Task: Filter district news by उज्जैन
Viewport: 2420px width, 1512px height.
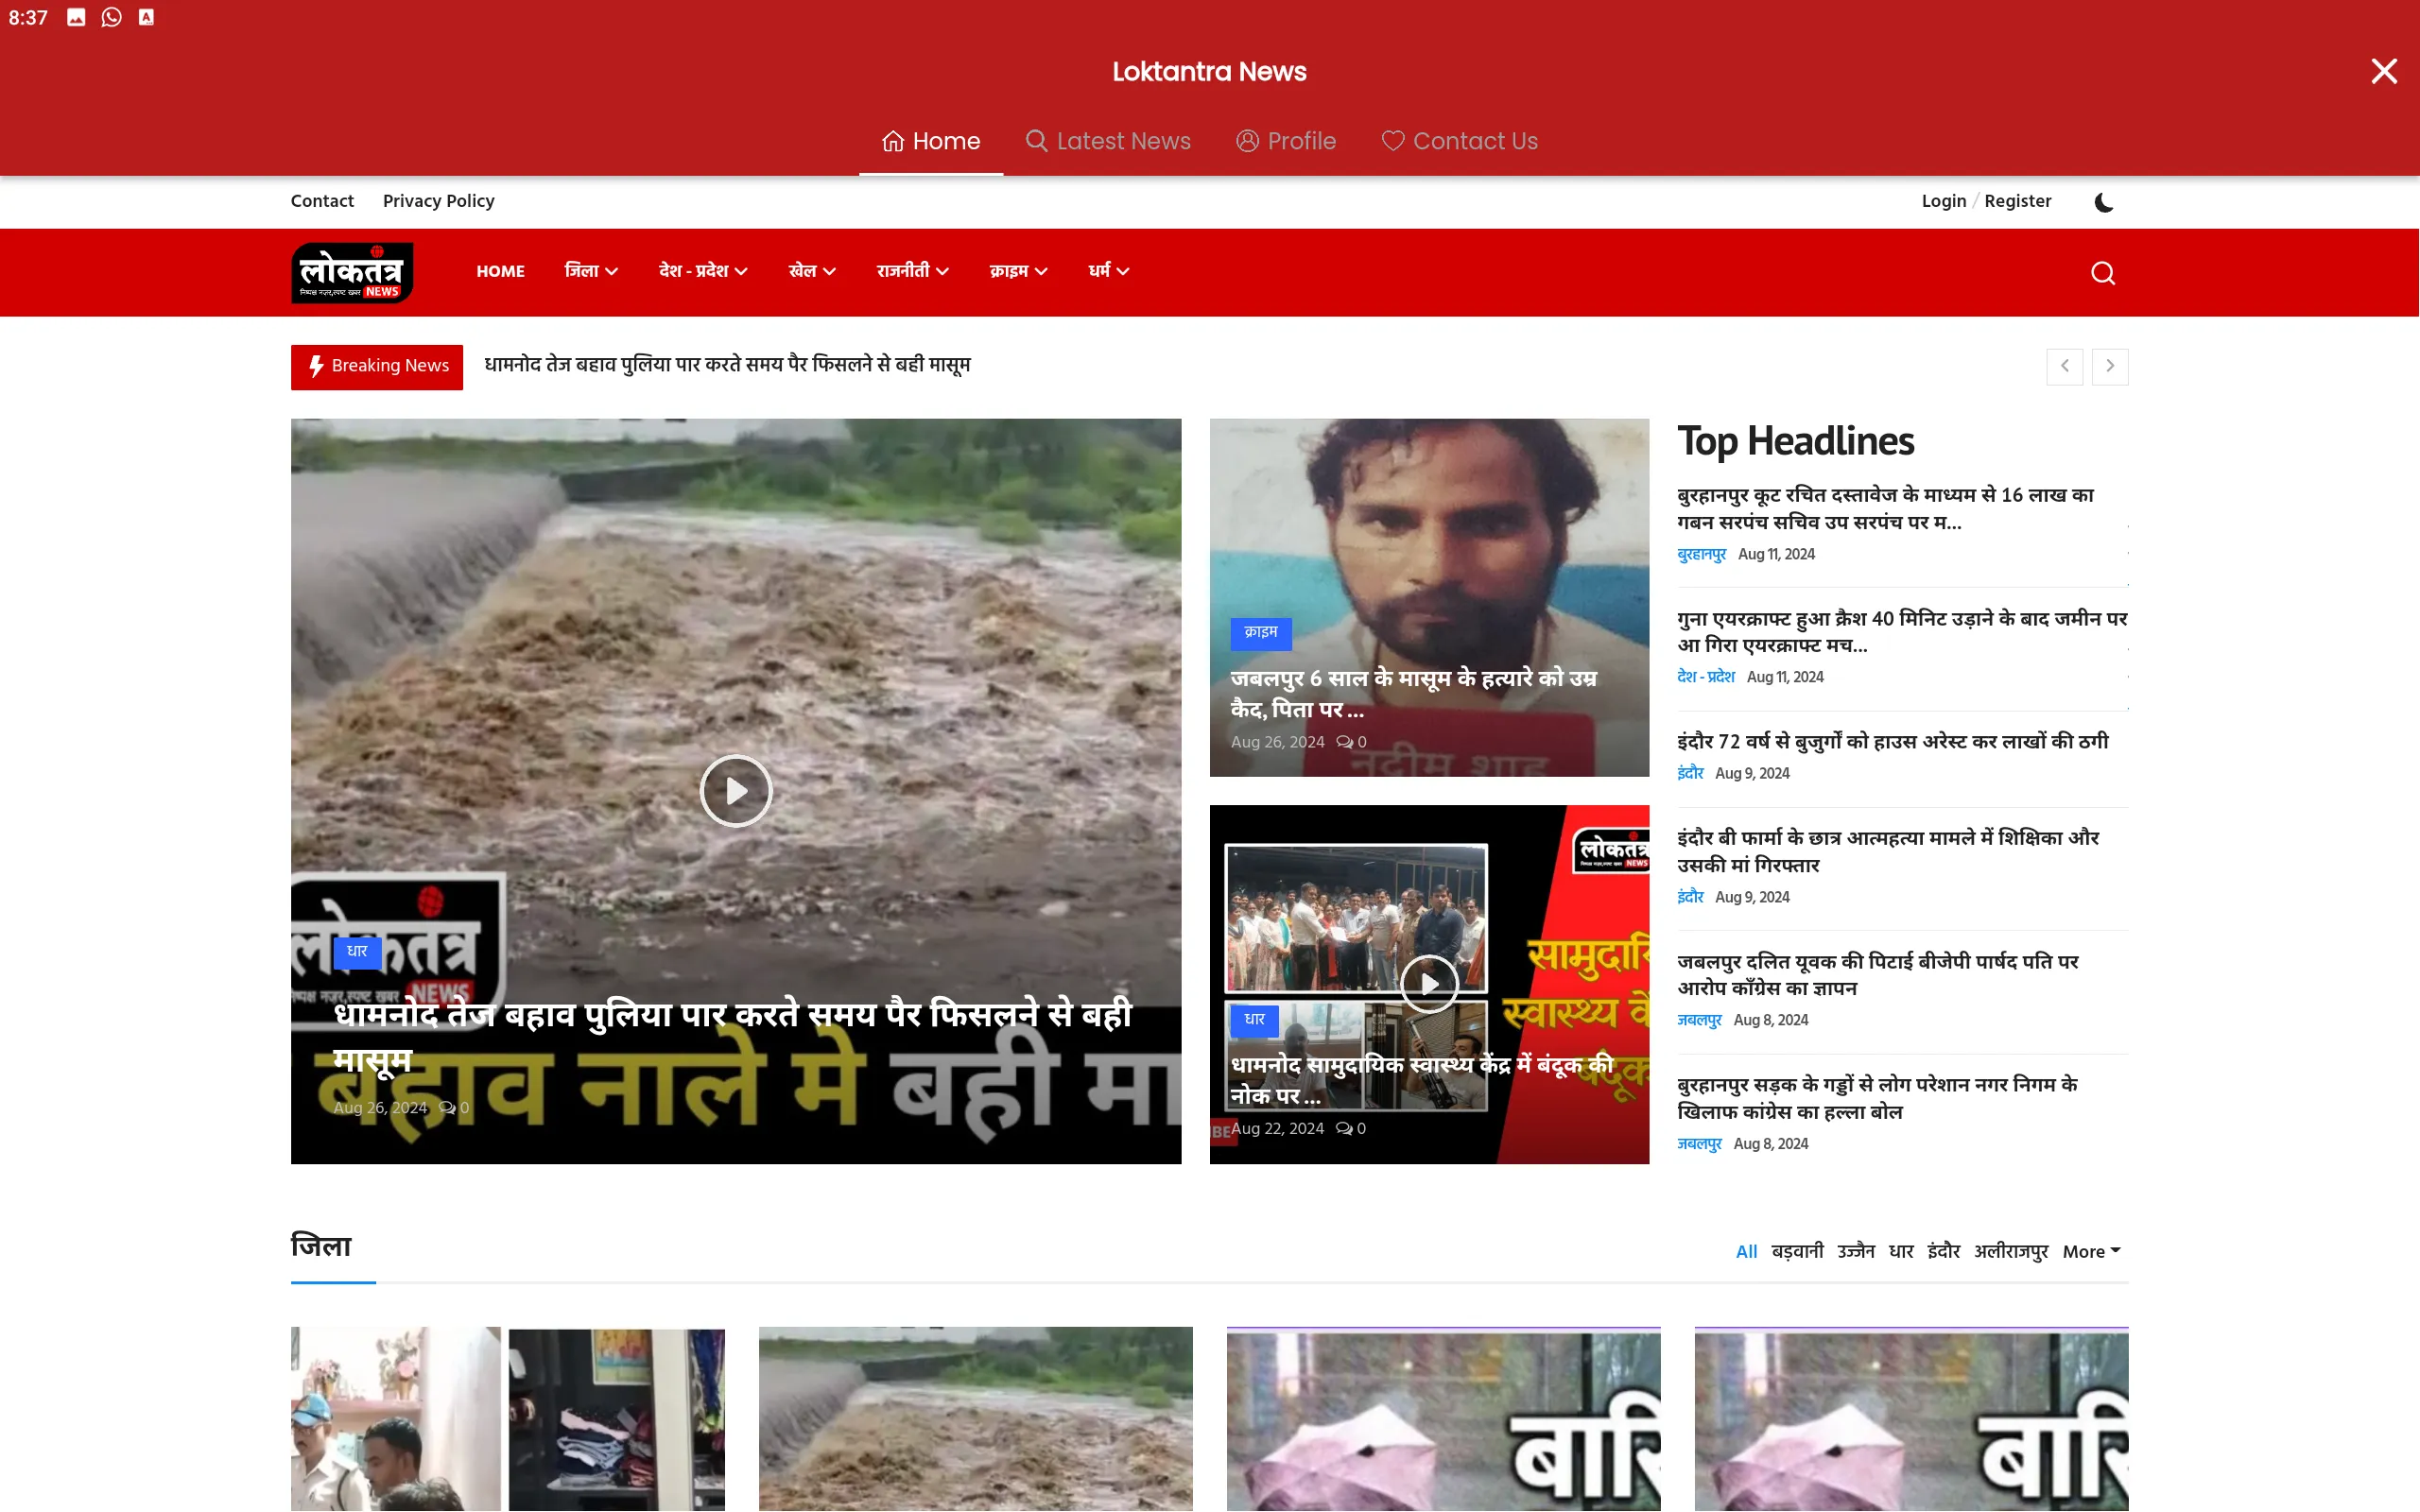Action: (1855, 1251)
